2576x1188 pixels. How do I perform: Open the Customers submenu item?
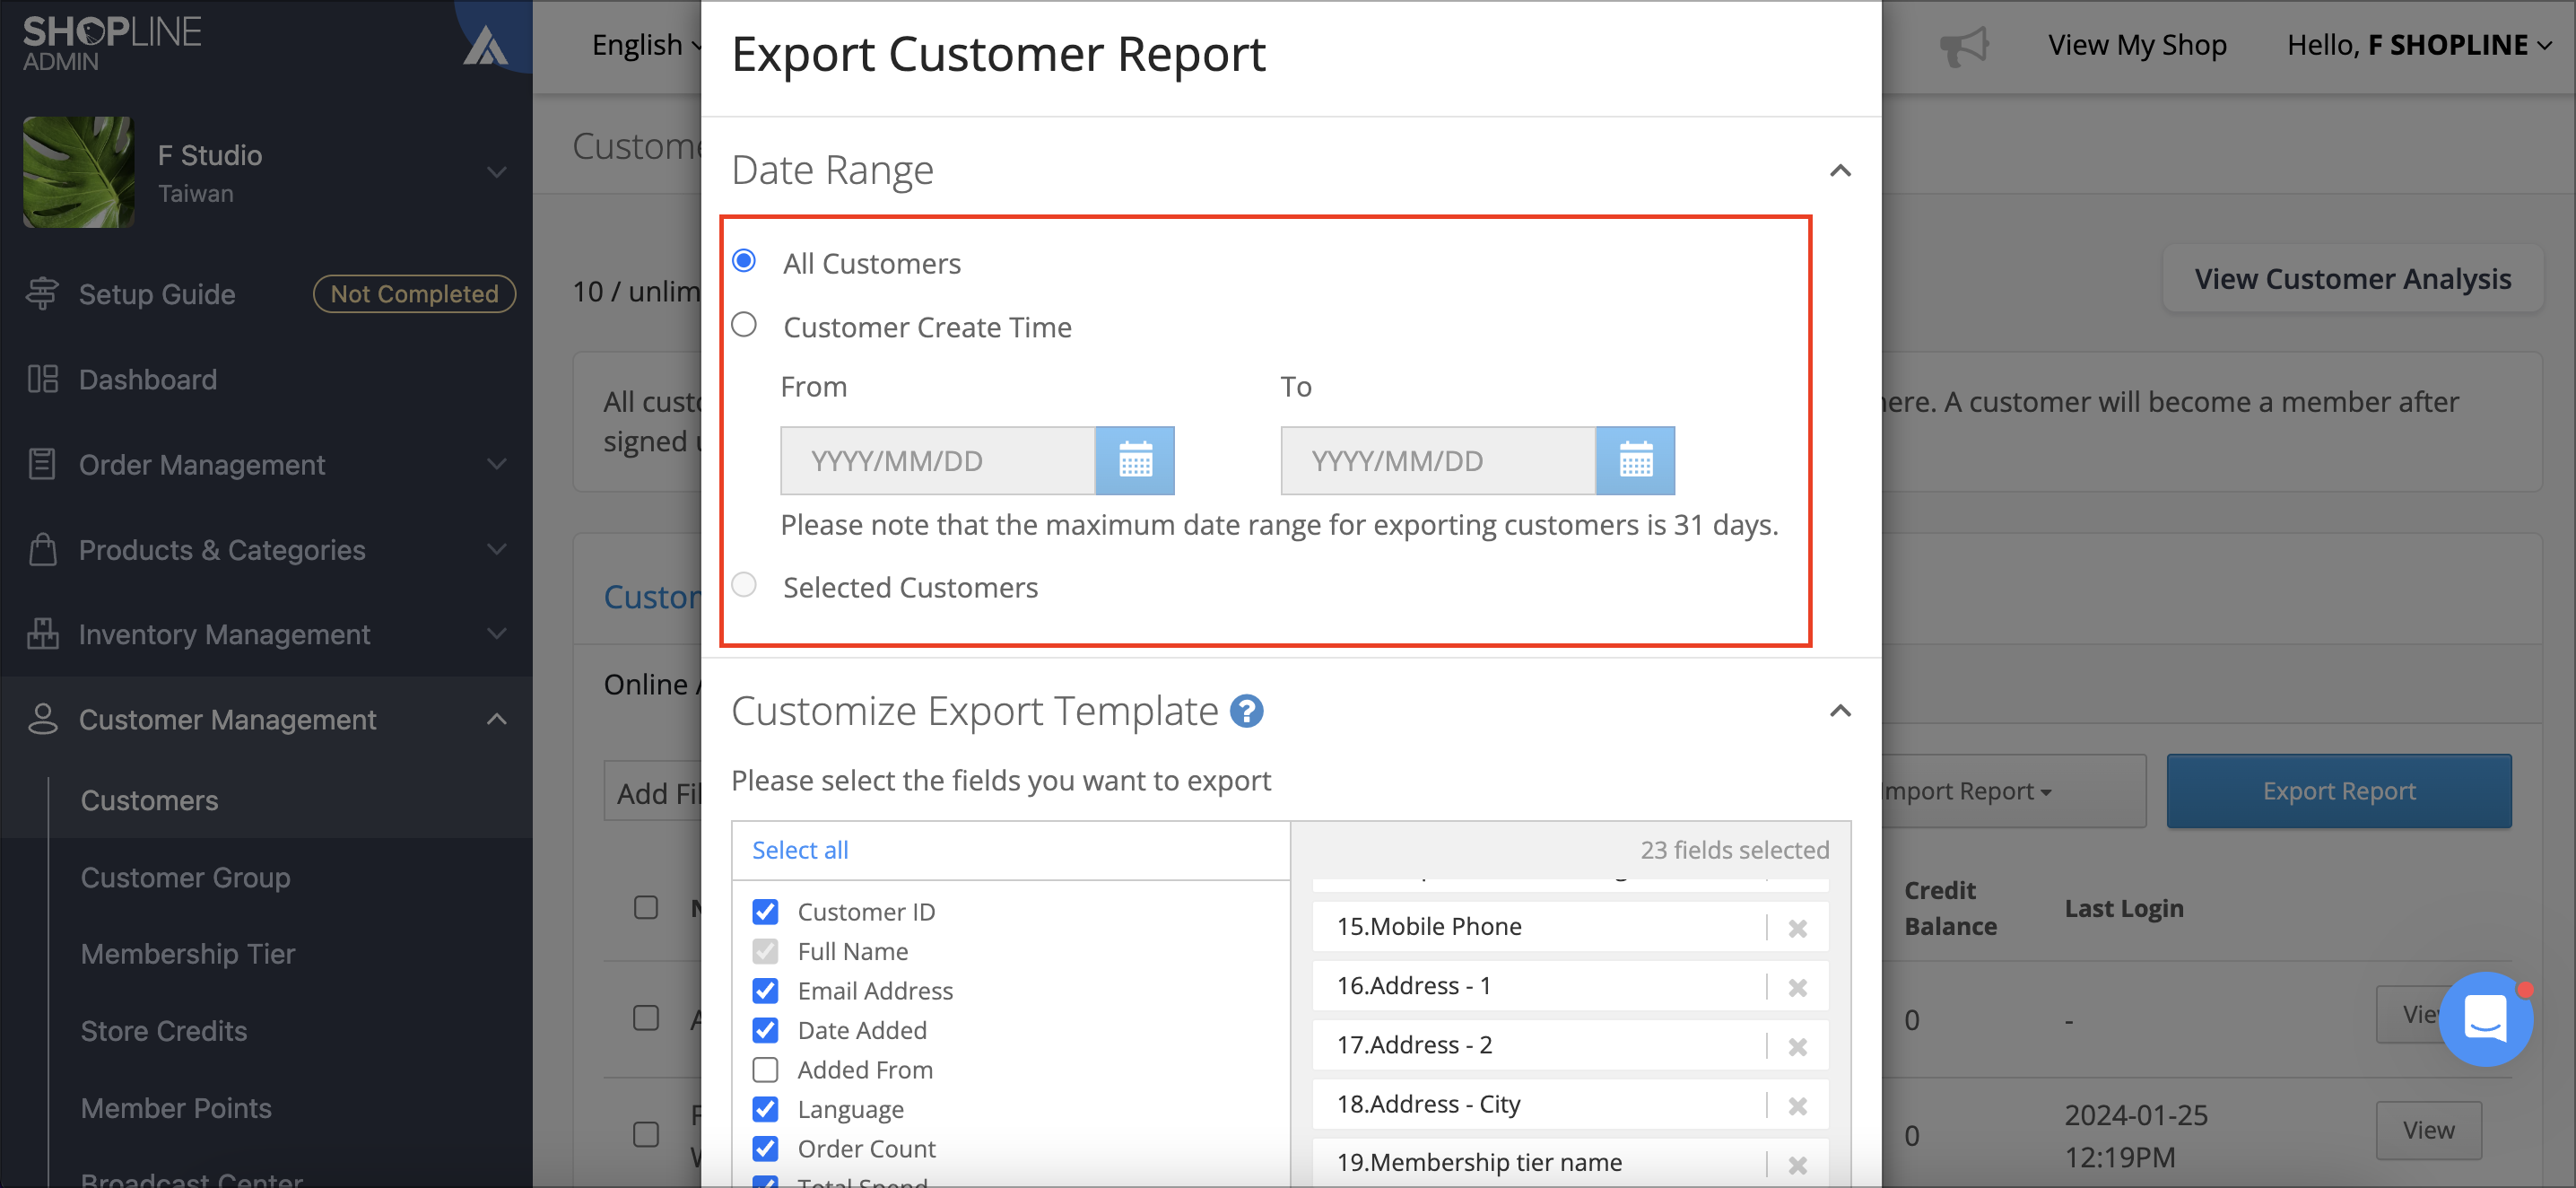click(x=149, y=800)
